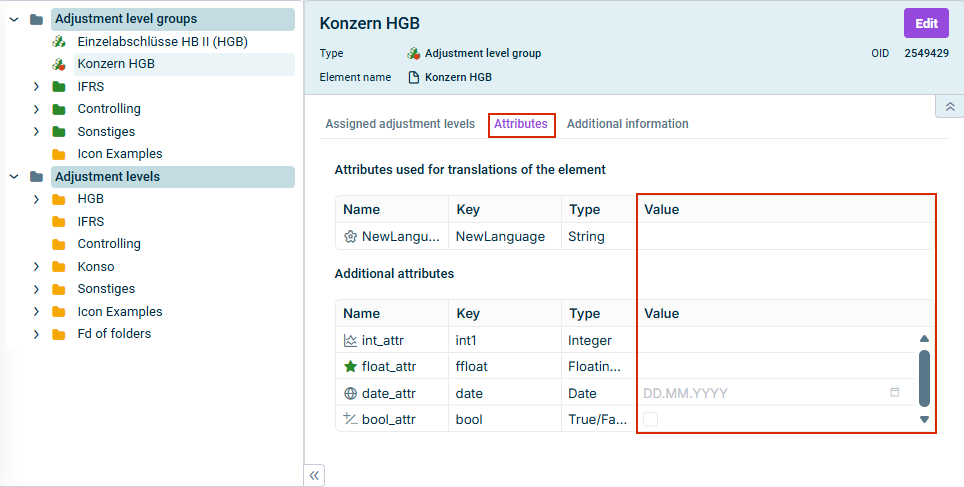The height and width of the screenshot is (487, 964).
Task: Click the globe icon beside date_attr
Action: (350, 393)
